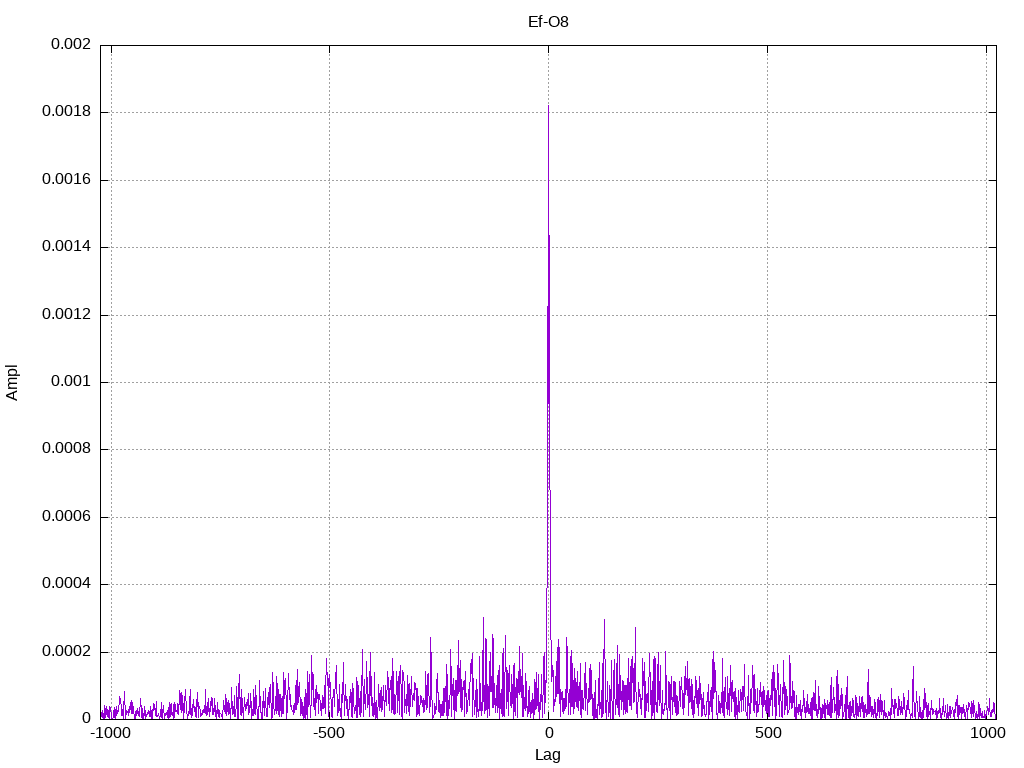Click the y-axis tick value 0.0012
The image size is (1024, 768).
[66, 315]
